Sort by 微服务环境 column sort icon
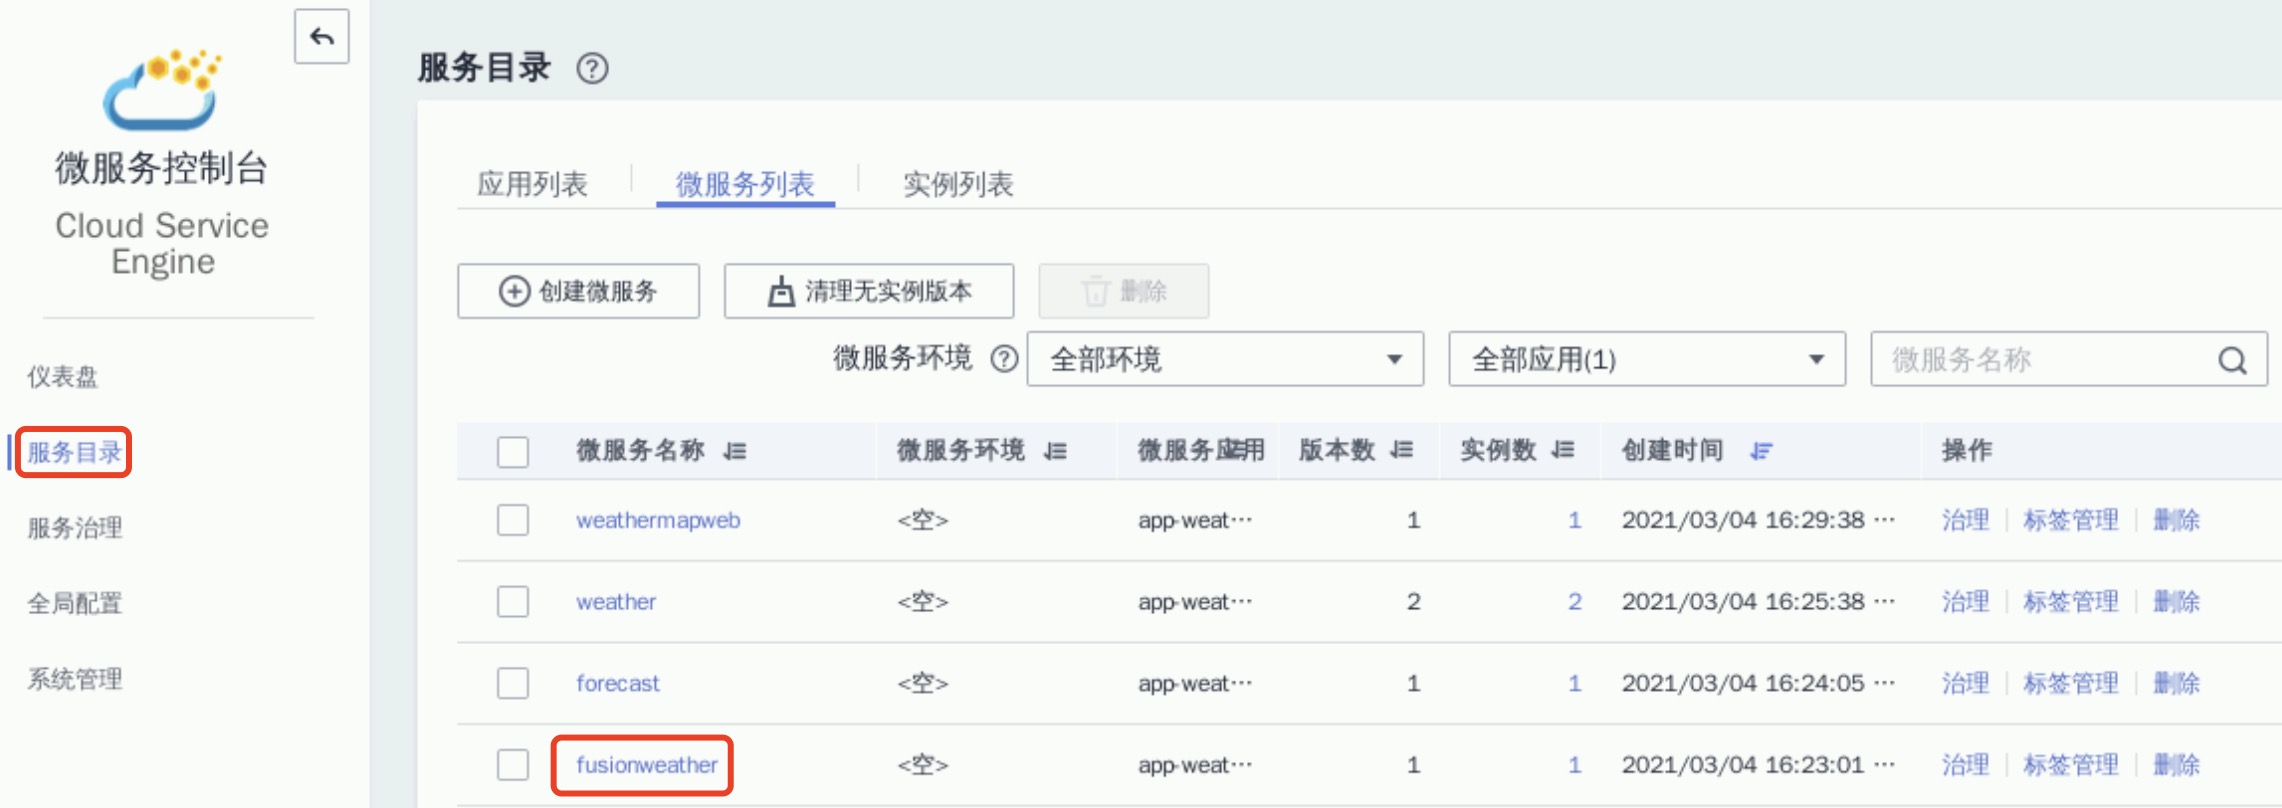 [1055, 451]
